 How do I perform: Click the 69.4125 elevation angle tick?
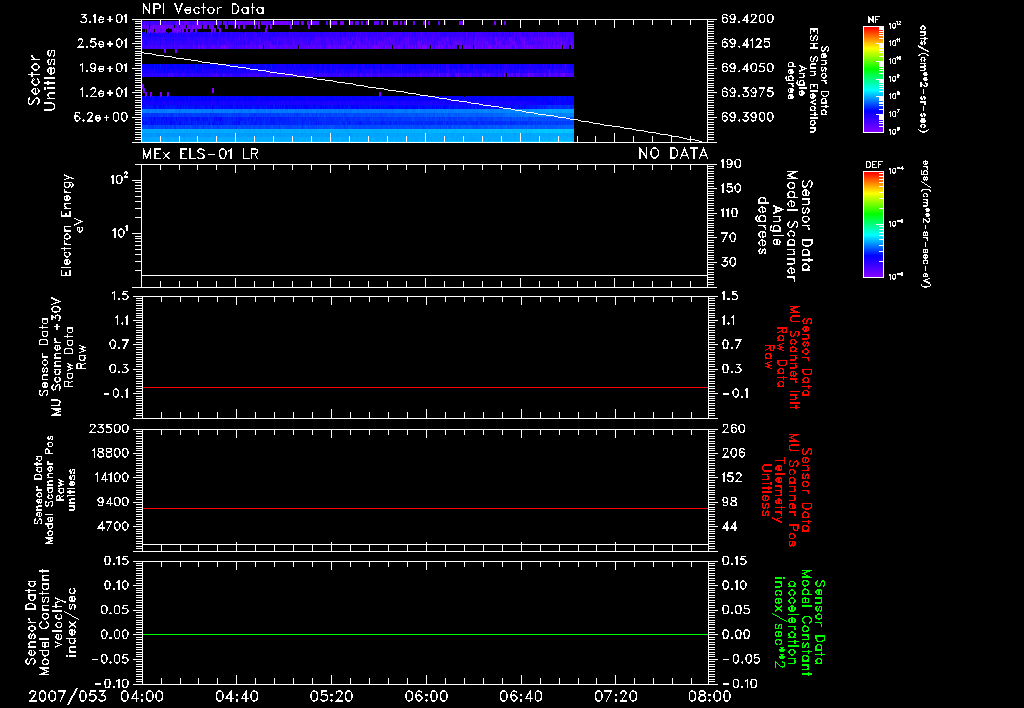(x=747, y=43)
